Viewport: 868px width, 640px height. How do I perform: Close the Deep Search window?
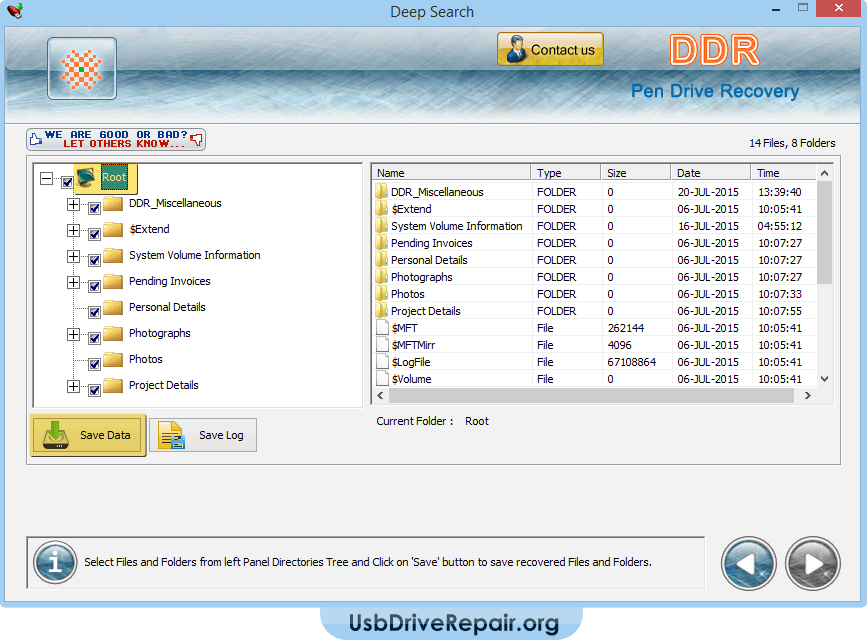839,8
